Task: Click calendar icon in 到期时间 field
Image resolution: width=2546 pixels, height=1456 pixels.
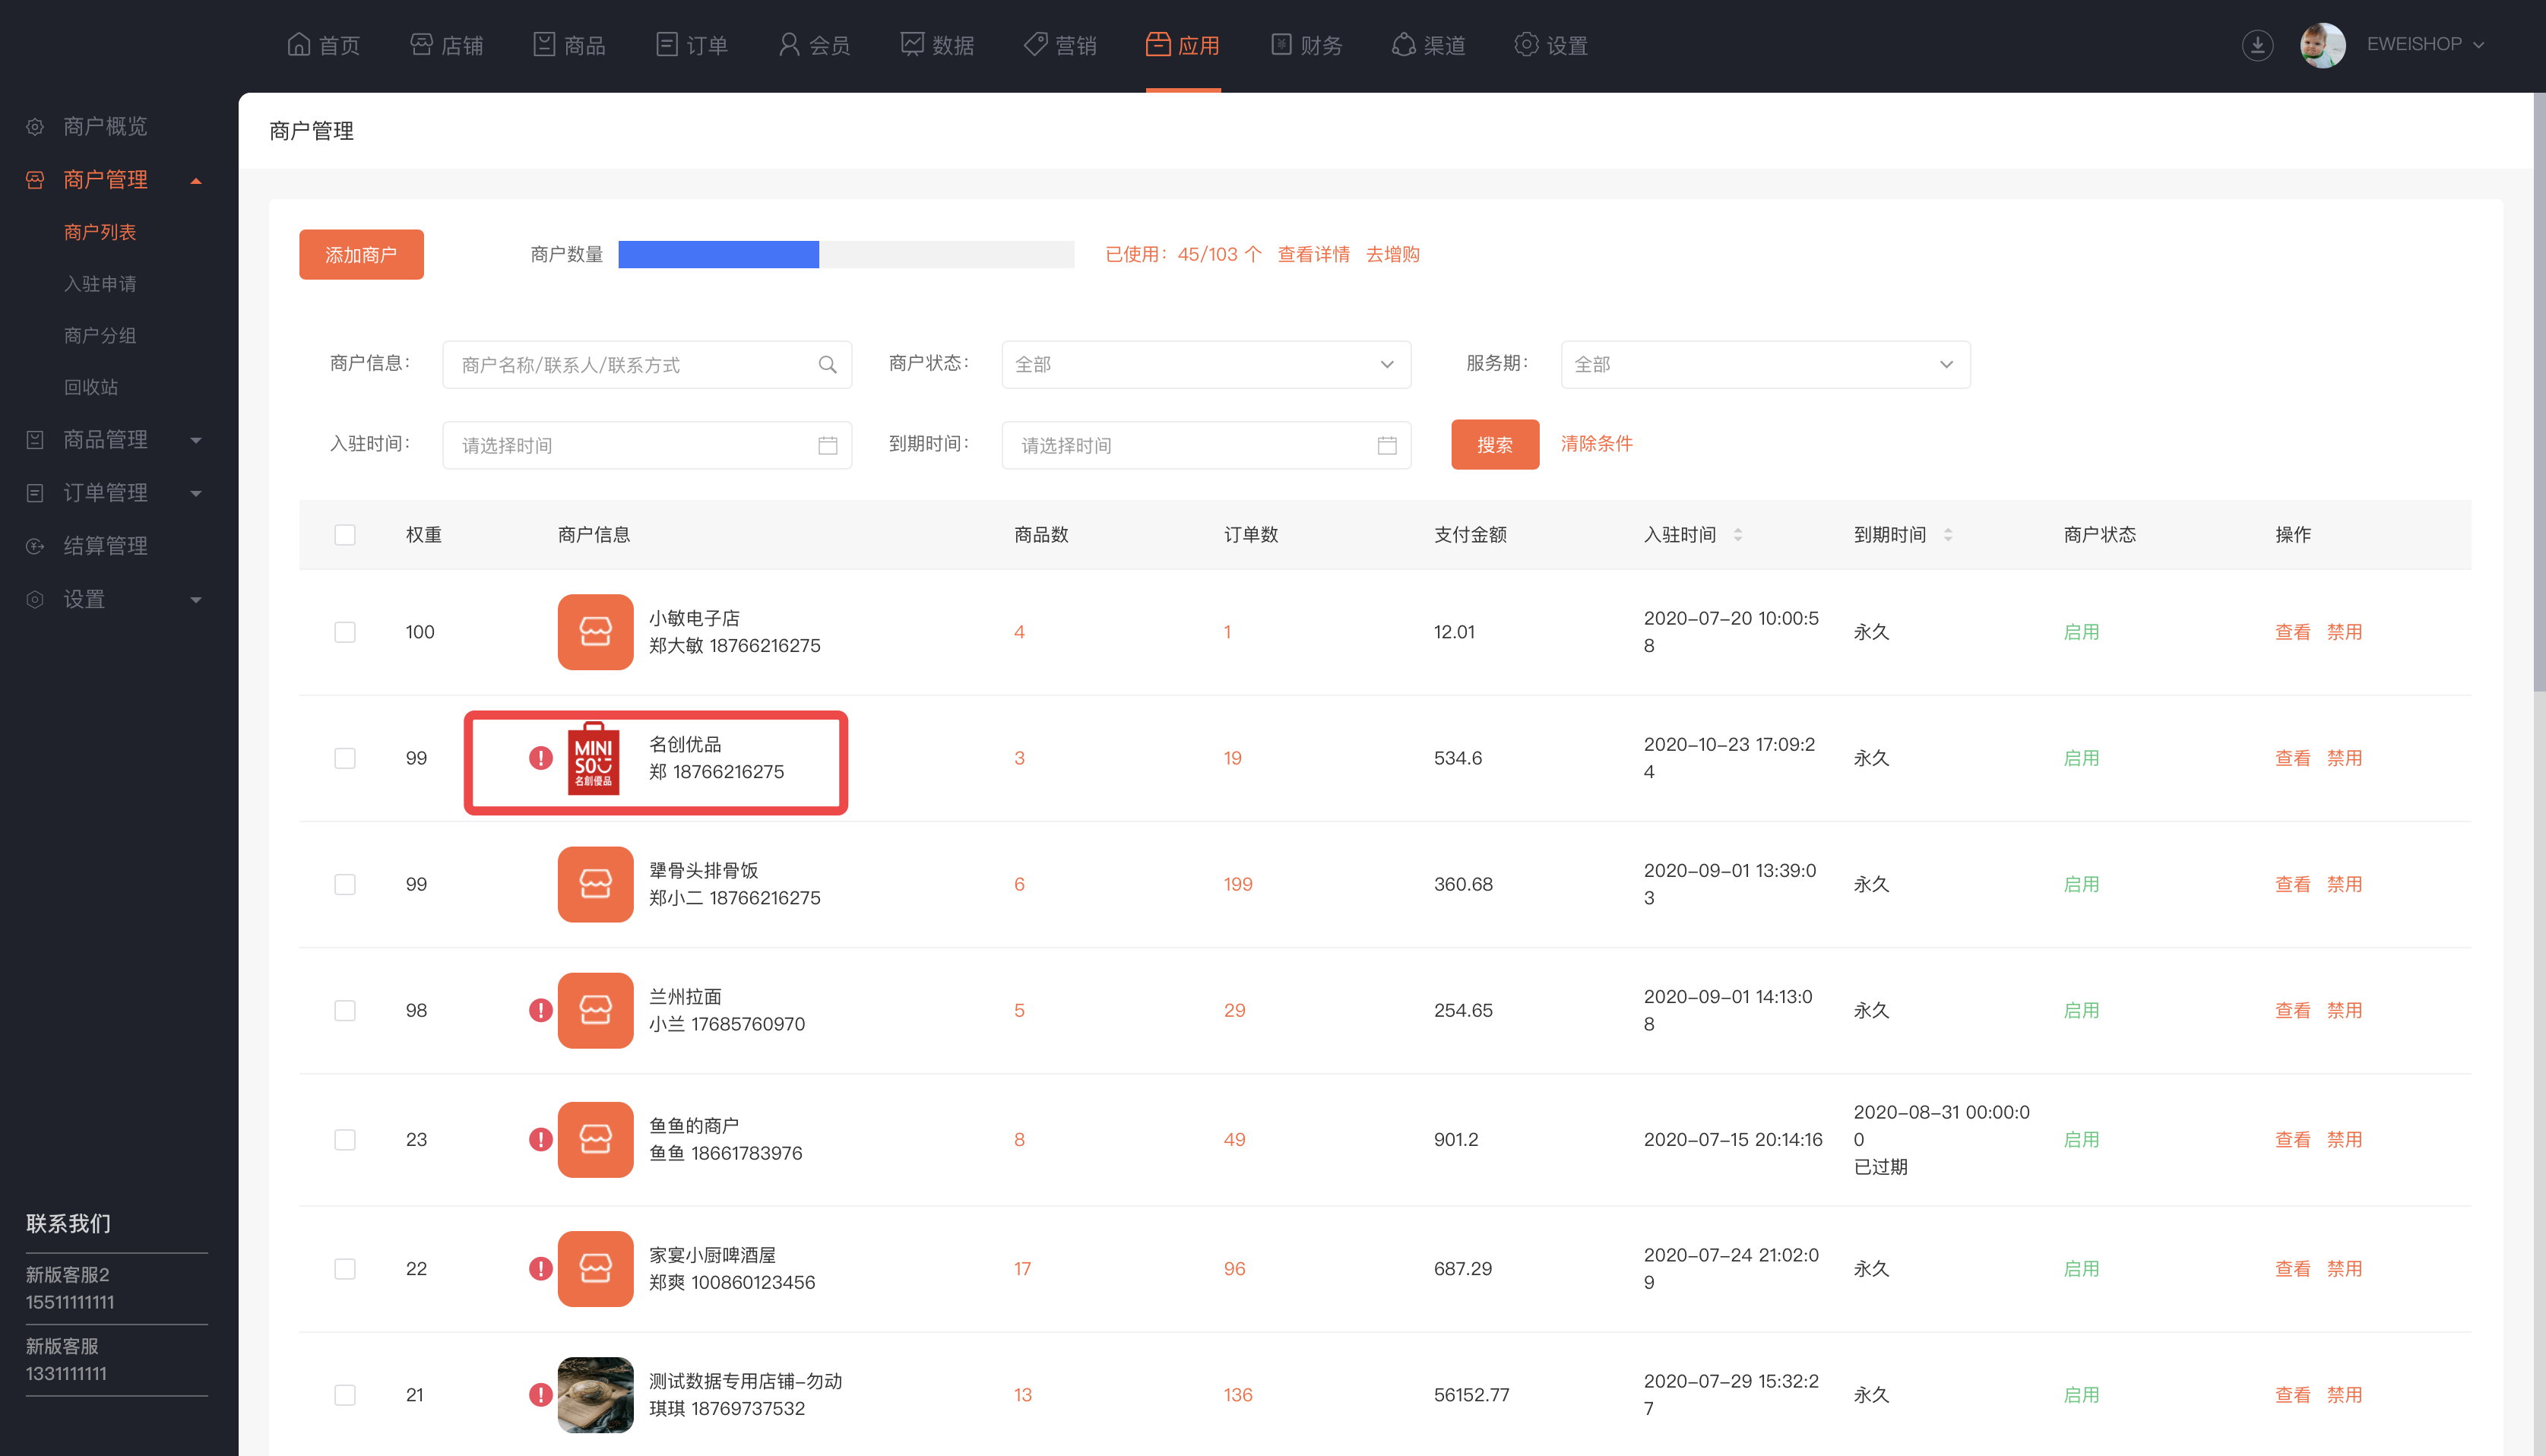Action: pyautogui.click(x=1386, y=445)
